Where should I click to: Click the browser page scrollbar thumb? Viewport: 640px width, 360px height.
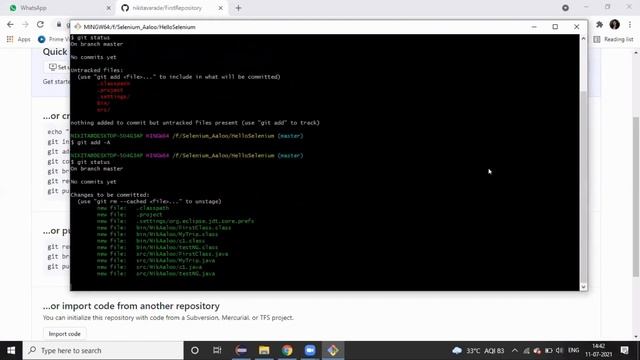636,197
